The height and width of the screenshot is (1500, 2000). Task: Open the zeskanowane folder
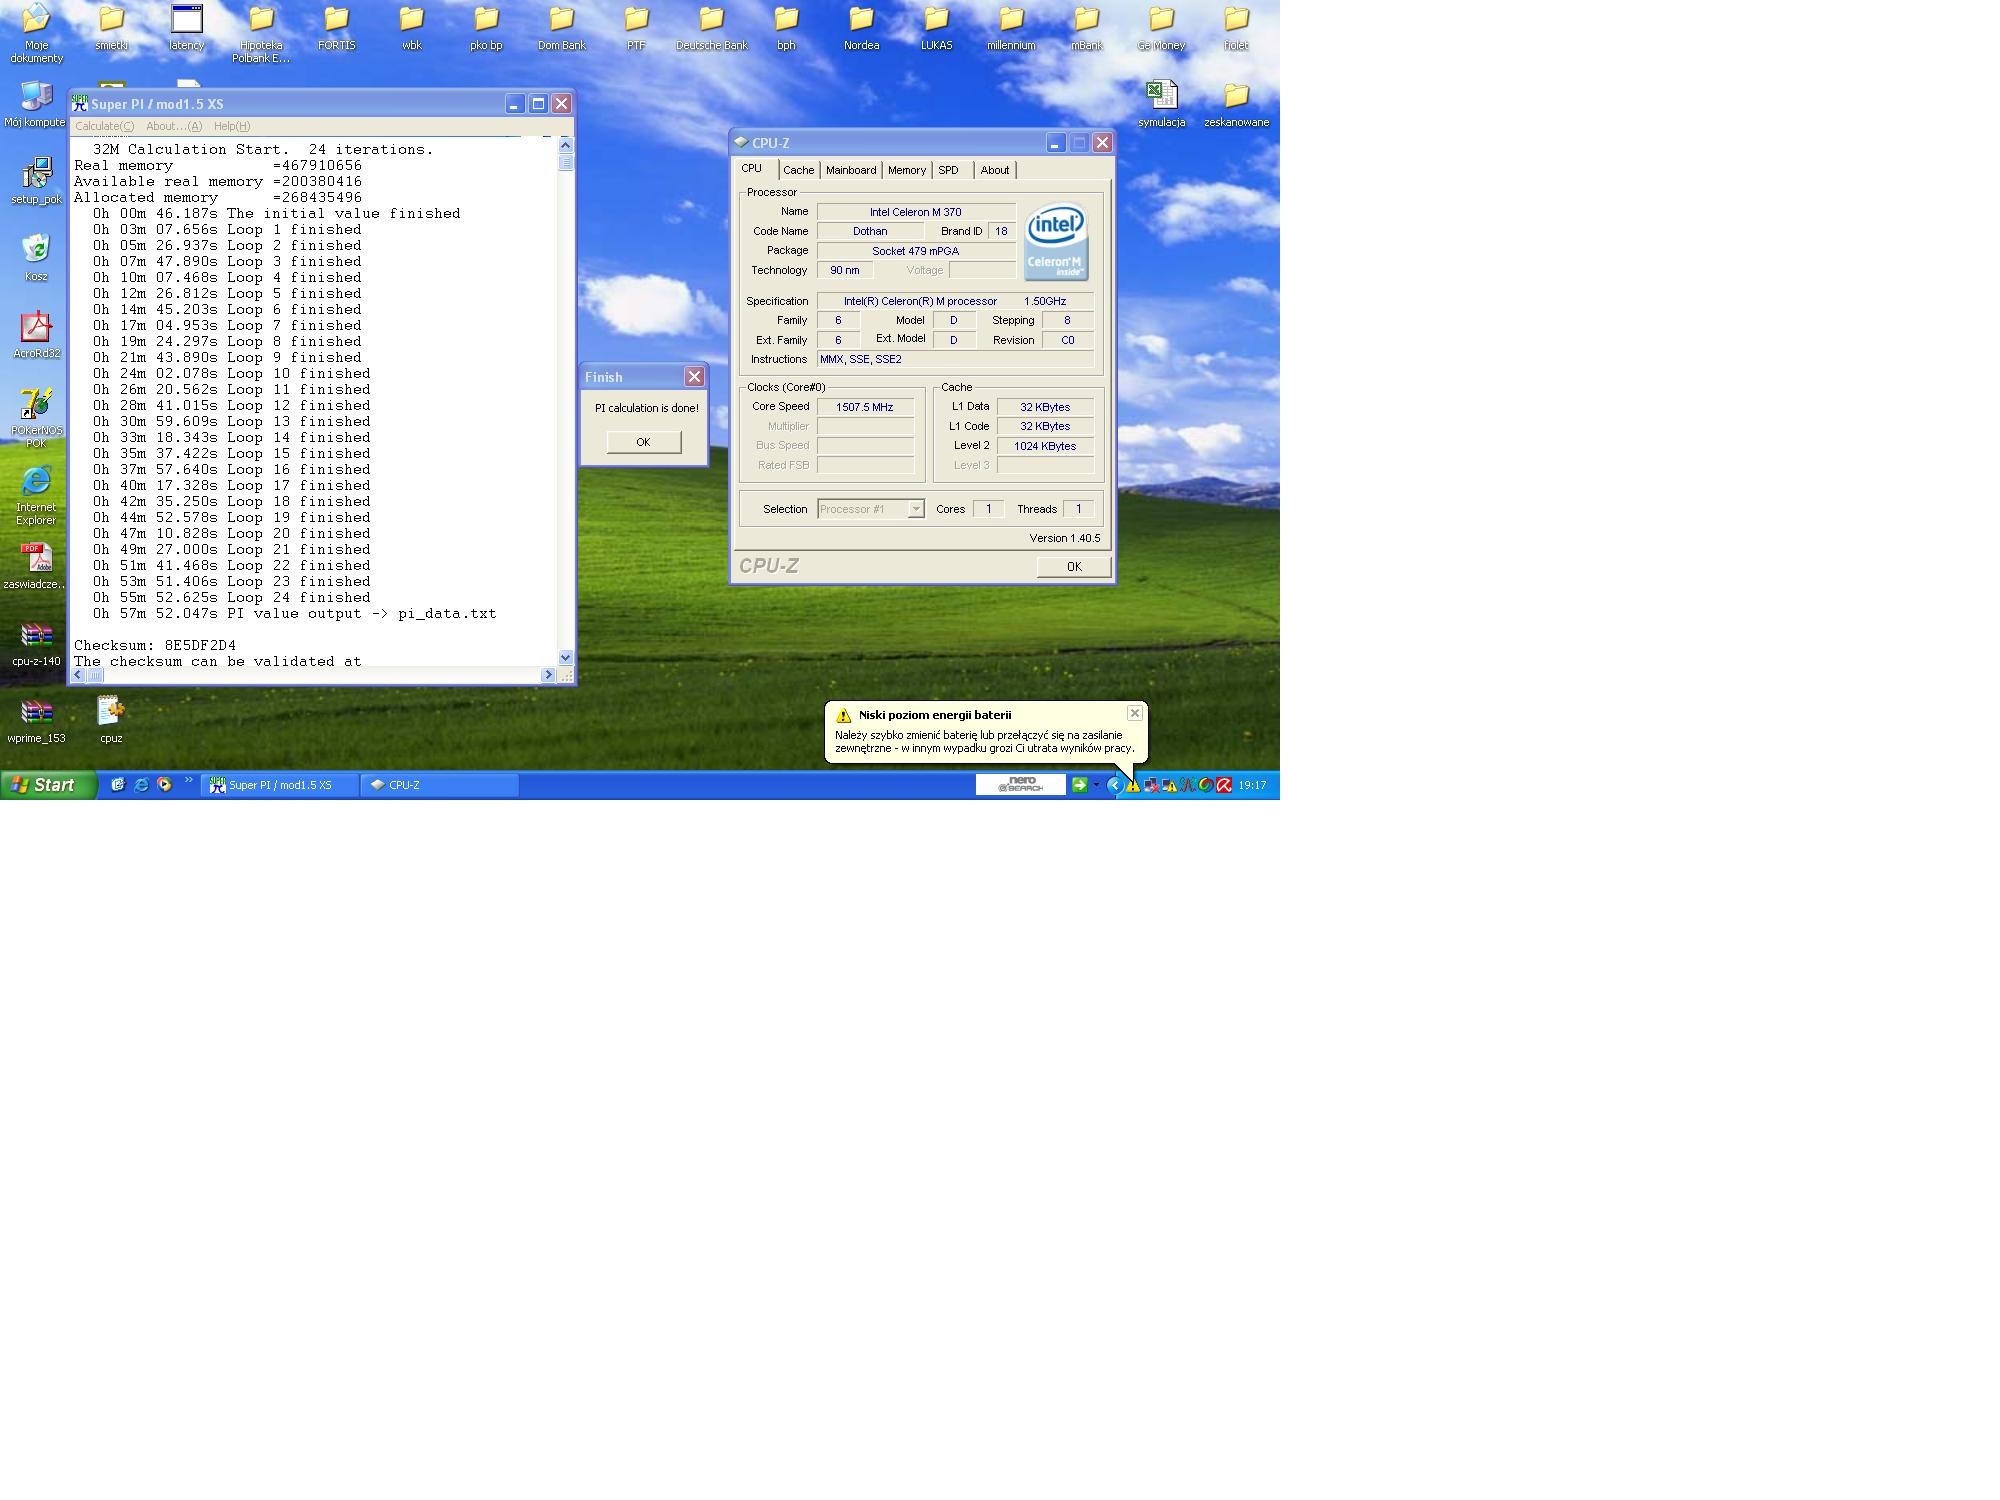1236,104
